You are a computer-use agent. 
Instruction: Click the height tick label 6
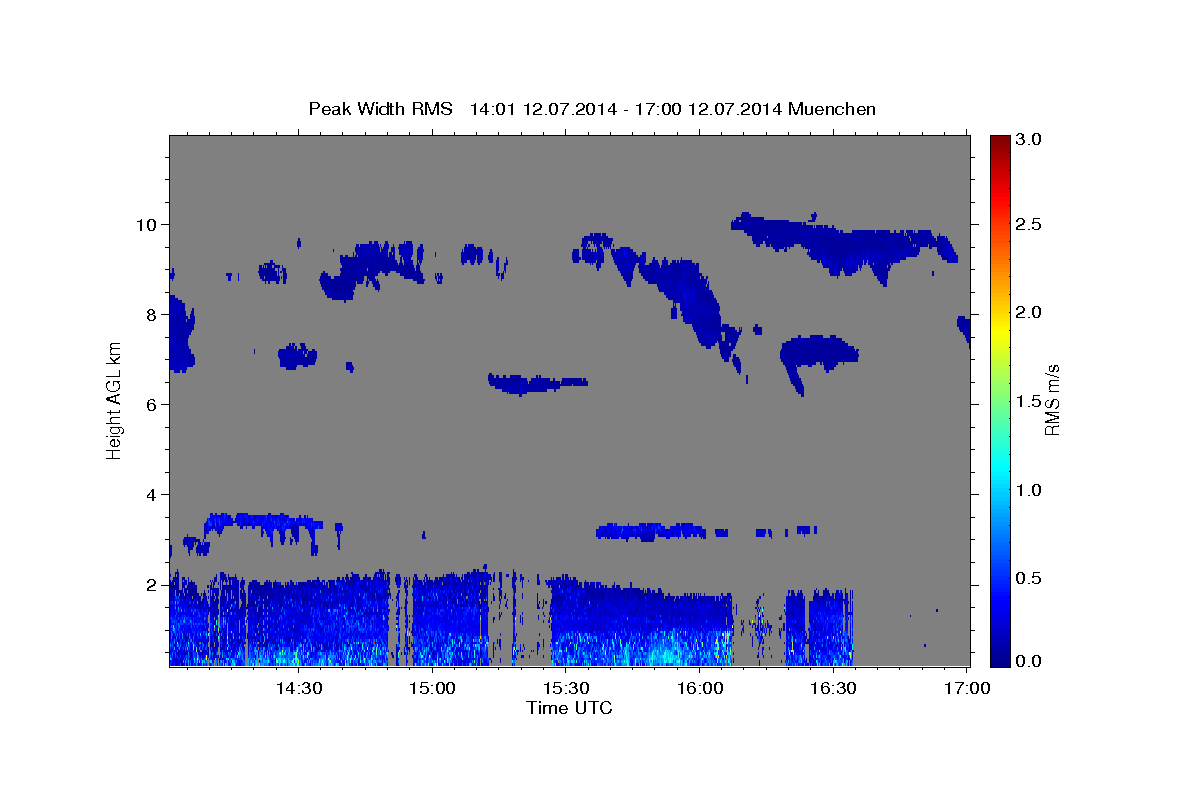pos(152,404)
